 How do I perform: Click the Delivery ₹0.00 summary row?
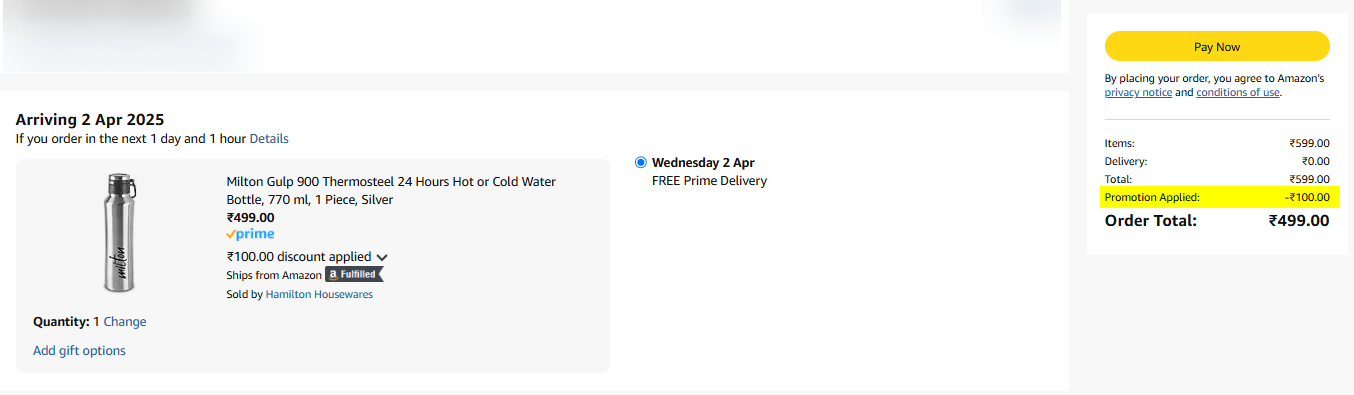click(1217, 161)
